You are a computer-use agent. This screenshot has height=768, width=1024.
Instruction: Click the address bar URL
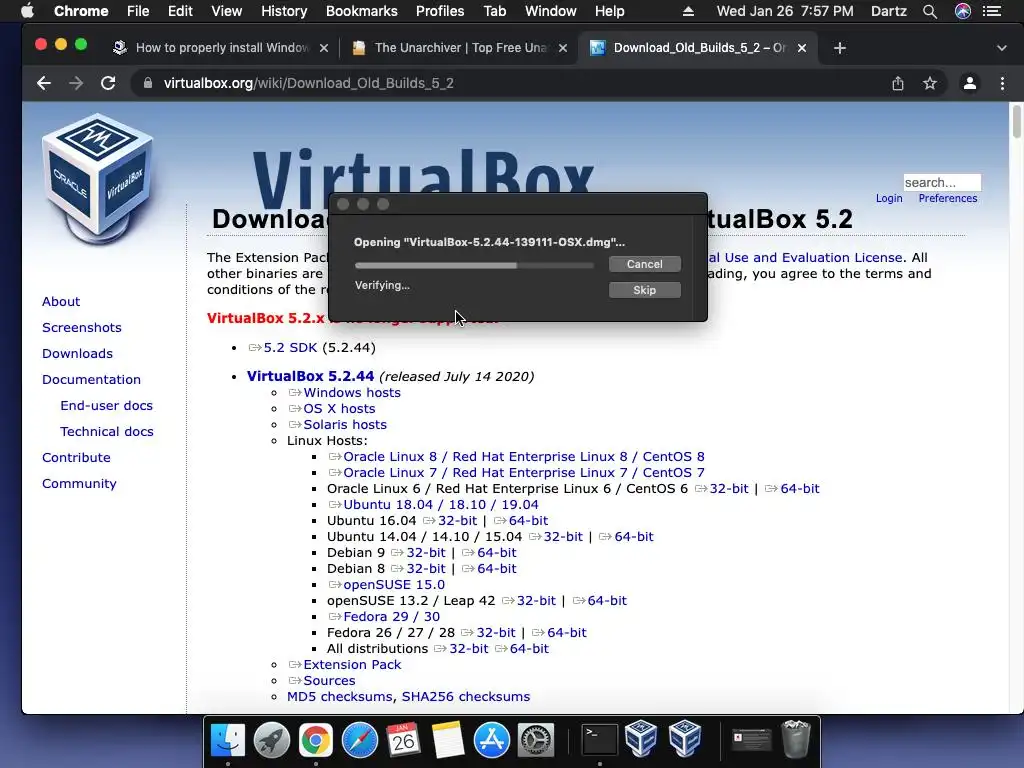pos(308,83)
